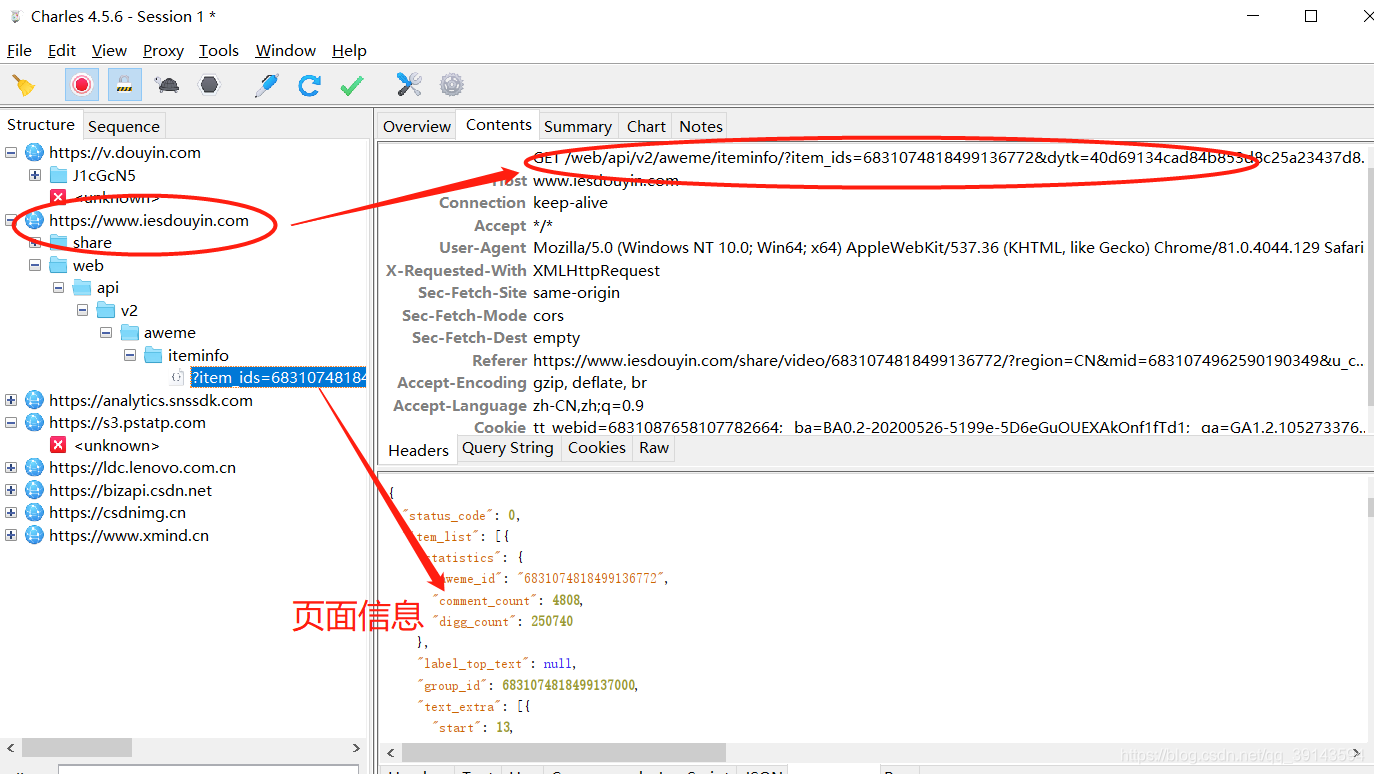The image size is (1374, 774).
Task: Collapse the aweme folder node
Action: pos(106,333)
